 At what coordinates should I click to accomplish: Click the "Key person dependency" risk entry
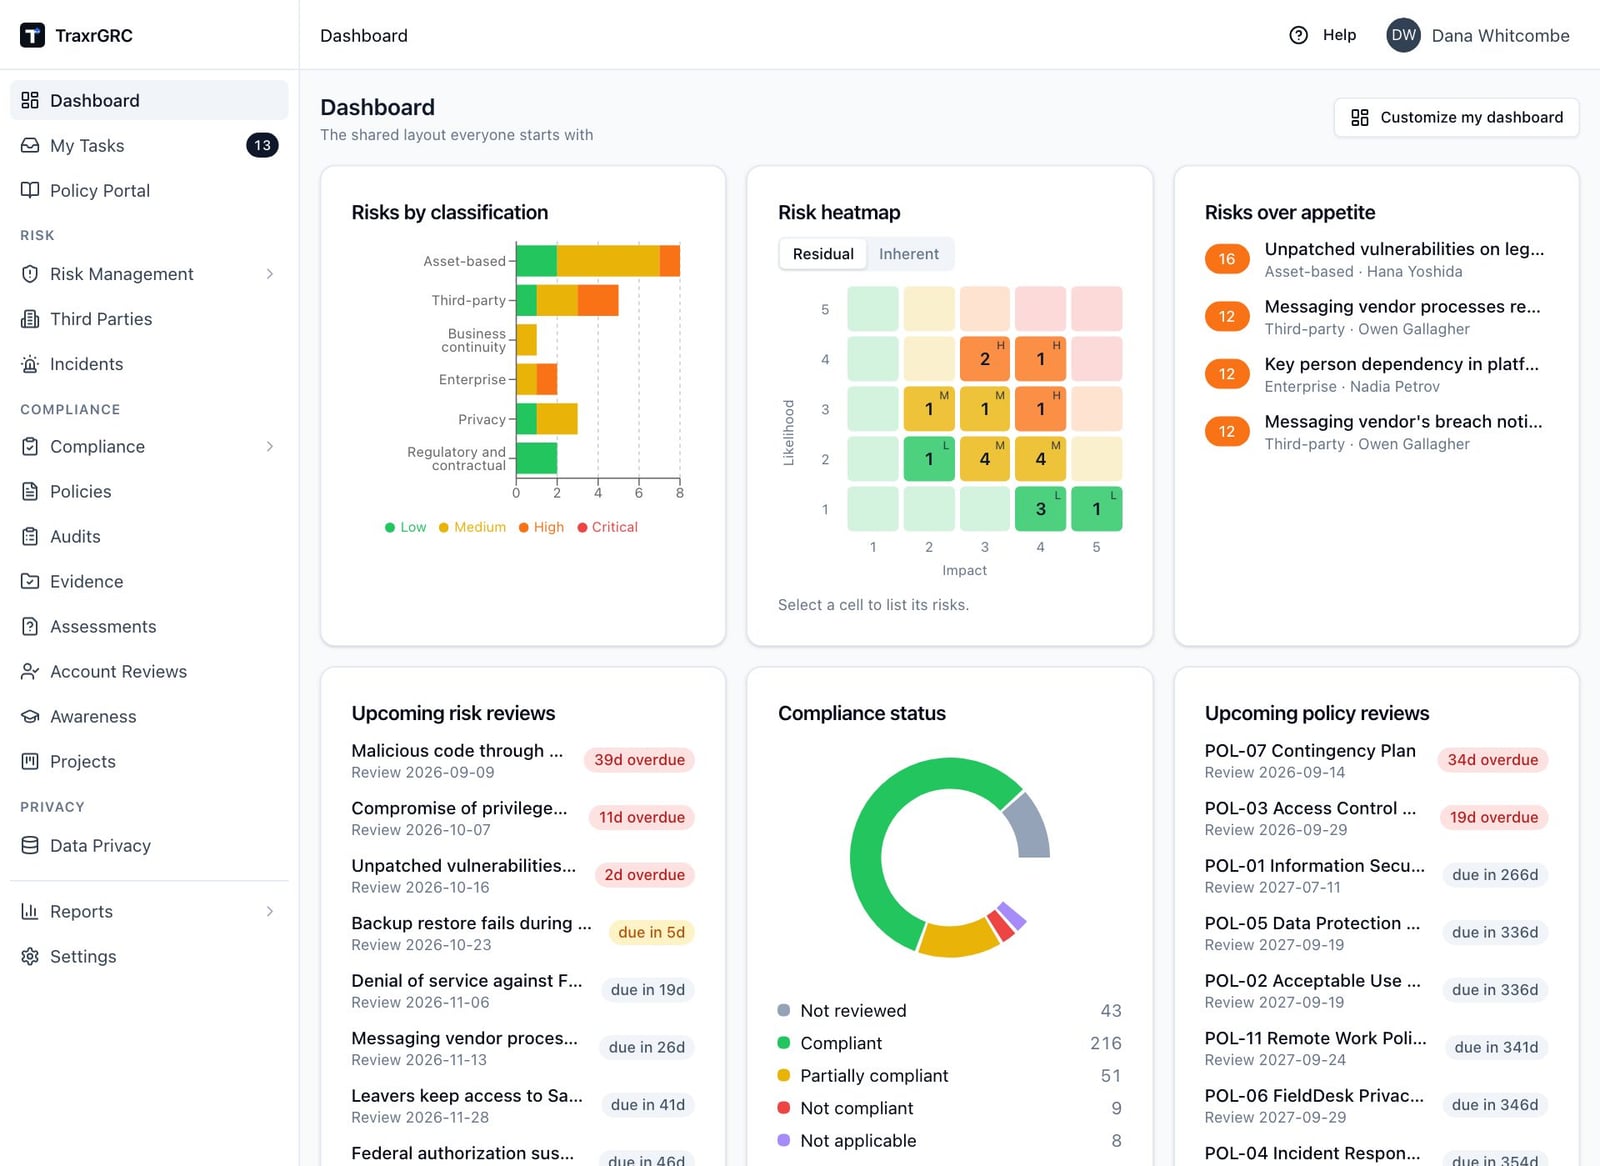(x=1376, y=374)
